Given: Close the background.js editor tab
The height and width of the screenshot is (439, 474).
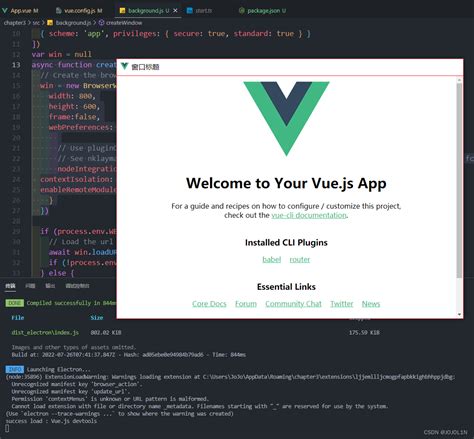Looking at the screenshot, I should pos(175,11).
